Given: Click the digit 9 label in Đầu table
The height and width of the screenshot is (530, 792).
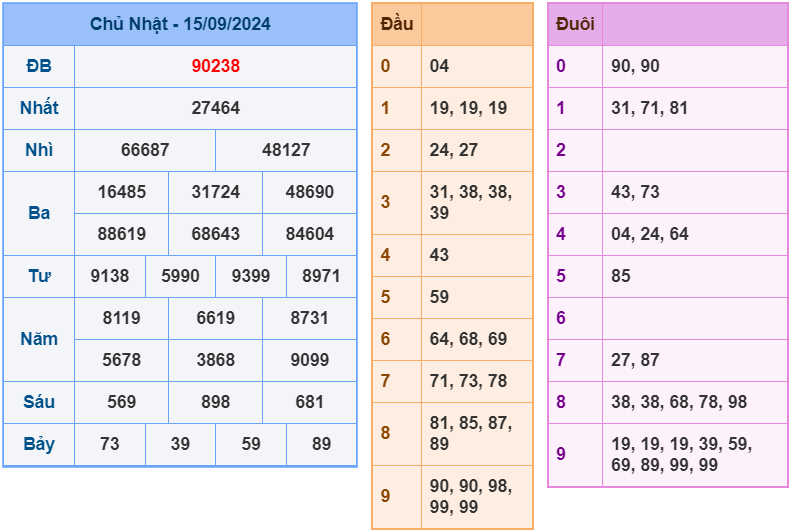Looking at the screenshot, I should coord(385,496).
